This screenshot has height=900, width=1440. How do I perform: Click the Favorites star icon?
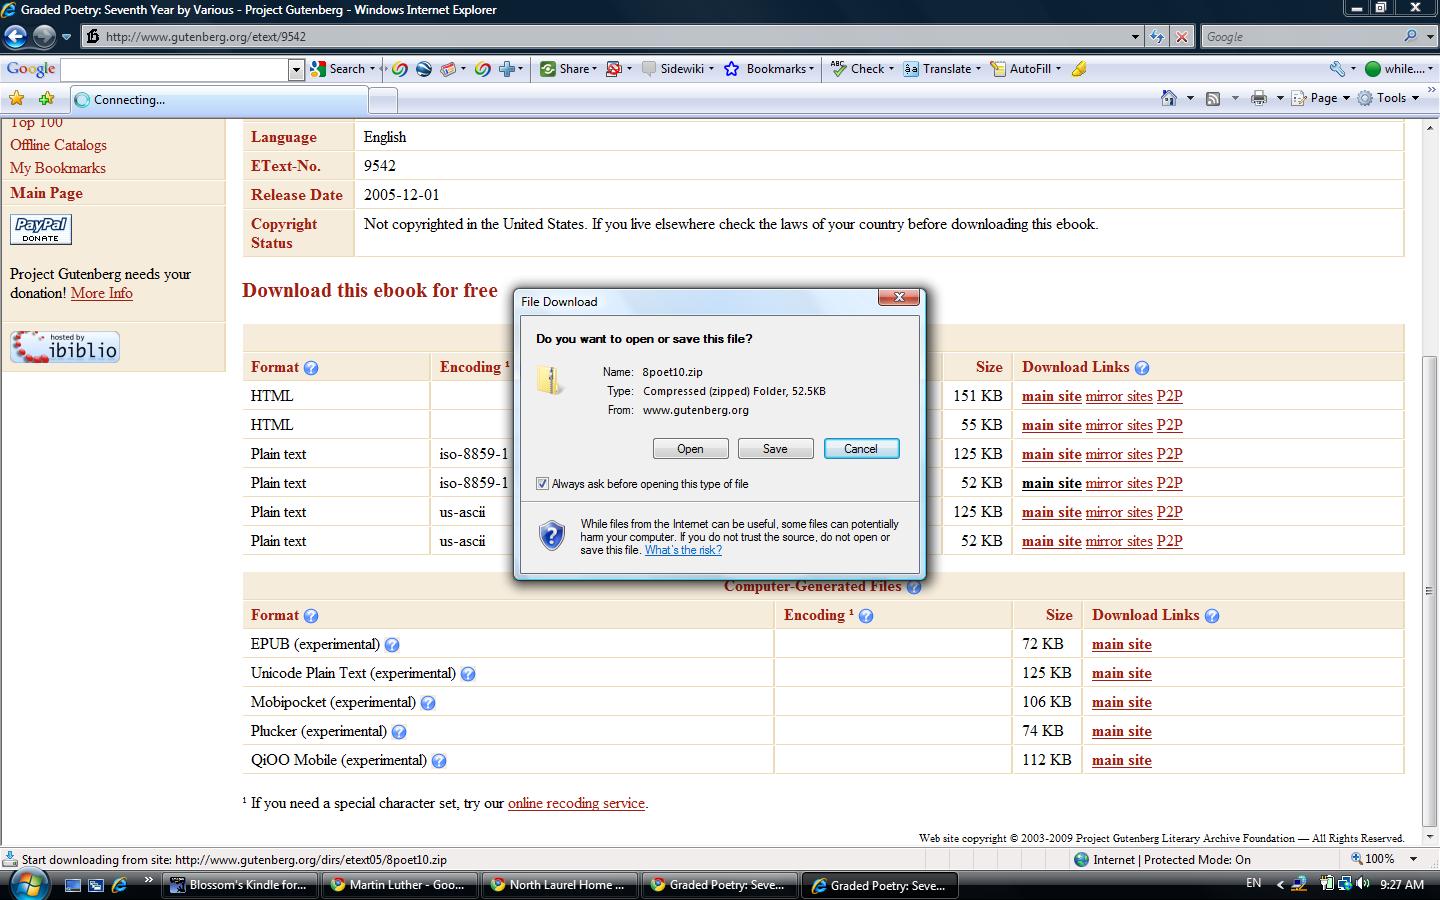pyautogui.click(x=16, y=98)
